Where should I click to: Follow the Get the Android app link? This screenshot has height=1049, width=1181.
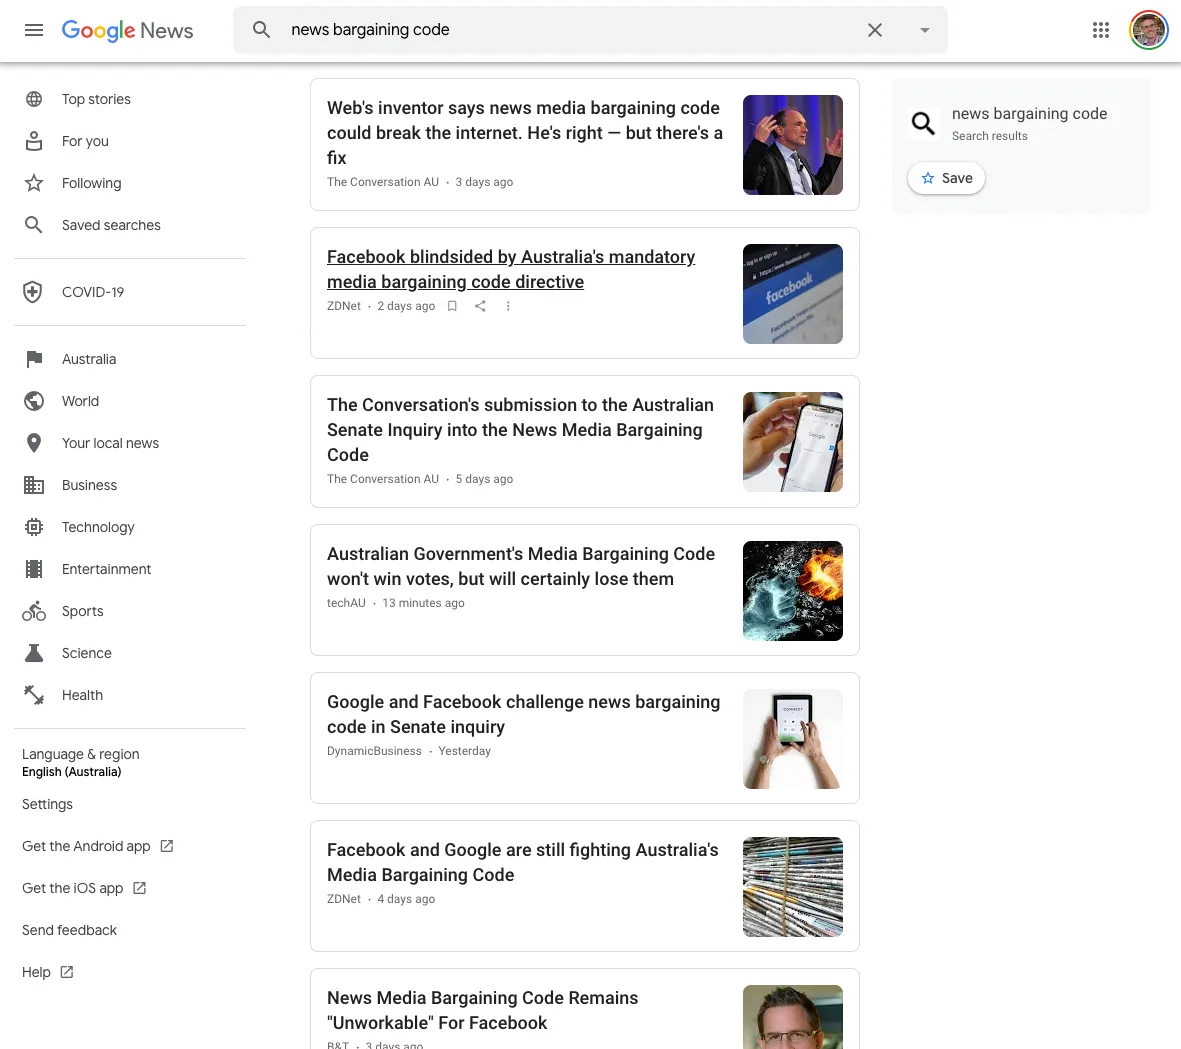coord(98,846)
